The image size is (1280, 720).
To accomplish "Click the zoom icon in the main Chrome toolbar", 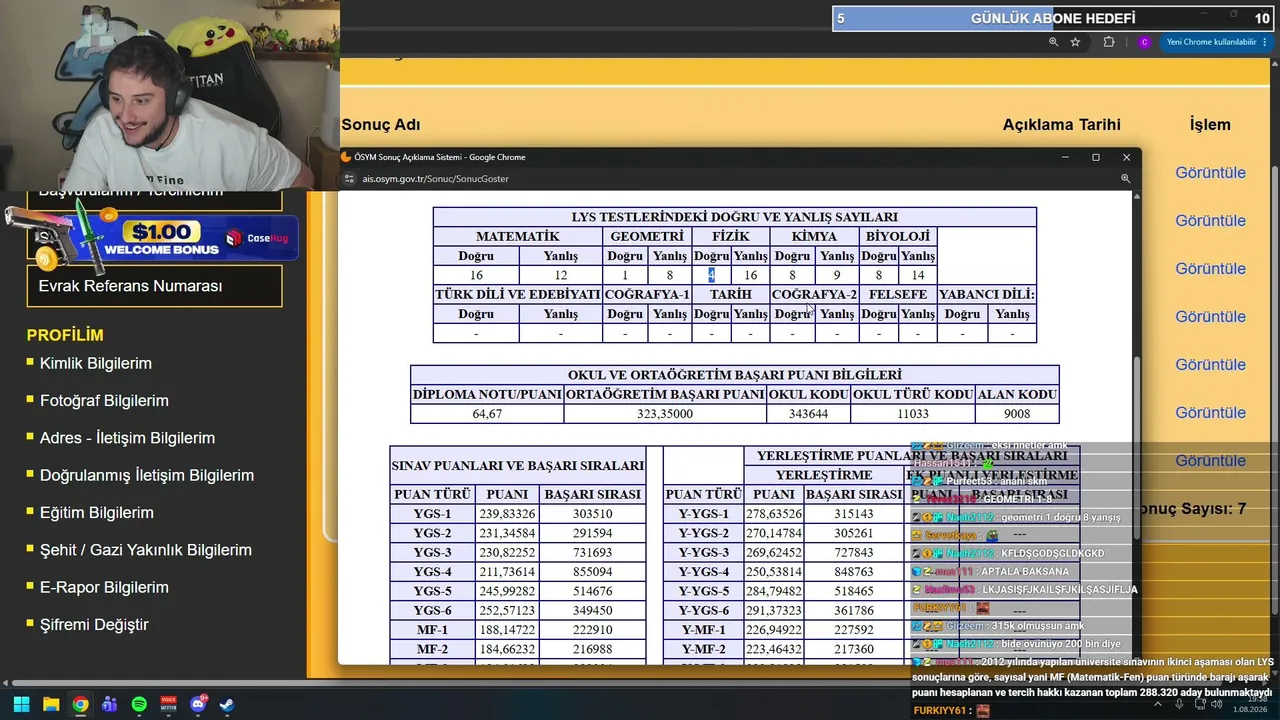I will (1053, 42).
